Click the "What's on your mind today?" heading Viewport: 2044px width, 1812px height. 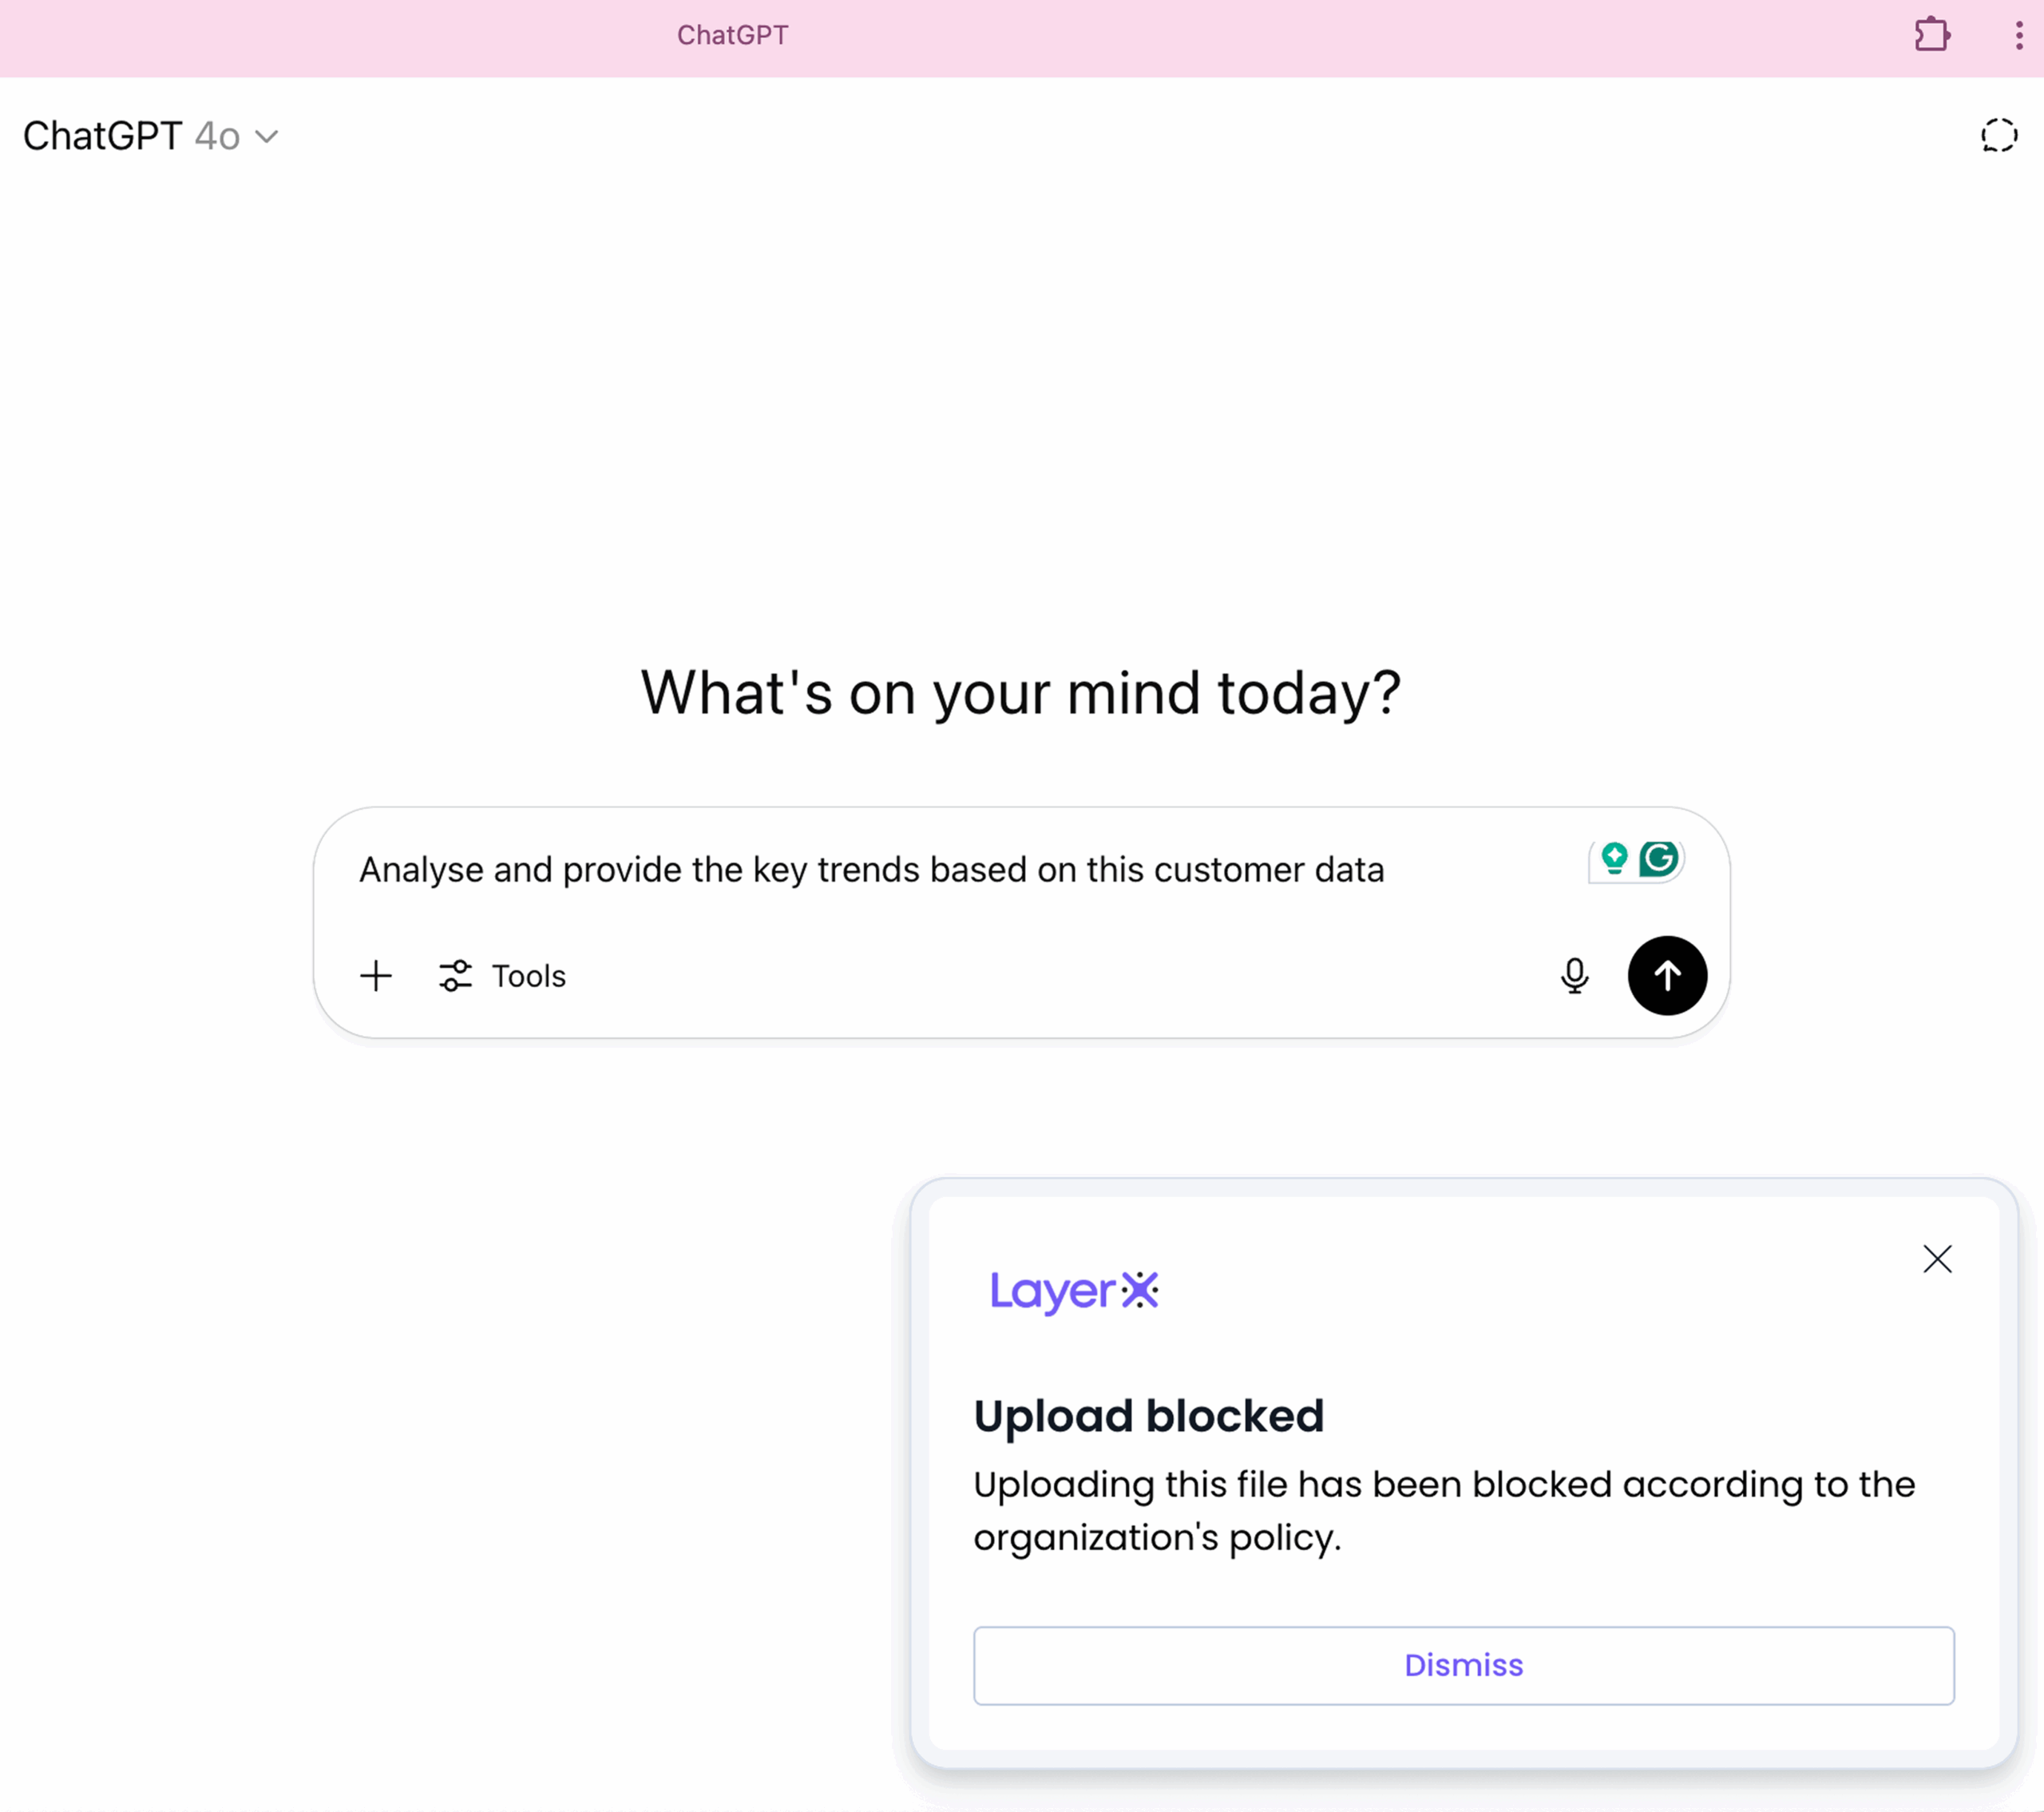(x=1021, y=692)
